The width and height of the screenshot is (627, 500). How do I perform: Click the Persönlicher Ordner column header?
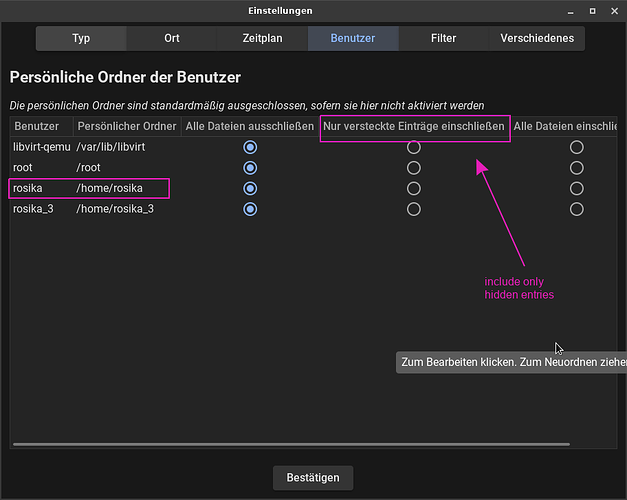[x=125, y=127]
